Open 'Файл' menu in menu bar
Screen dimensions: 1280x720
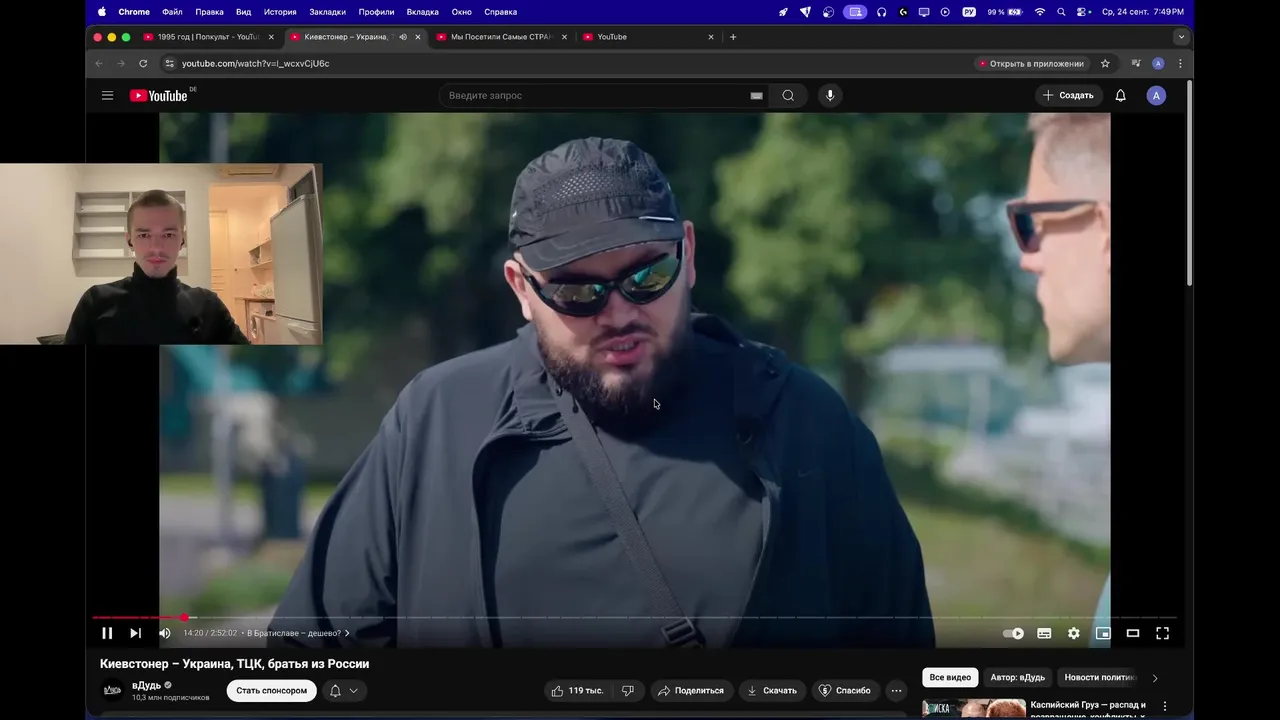[172, 12]
